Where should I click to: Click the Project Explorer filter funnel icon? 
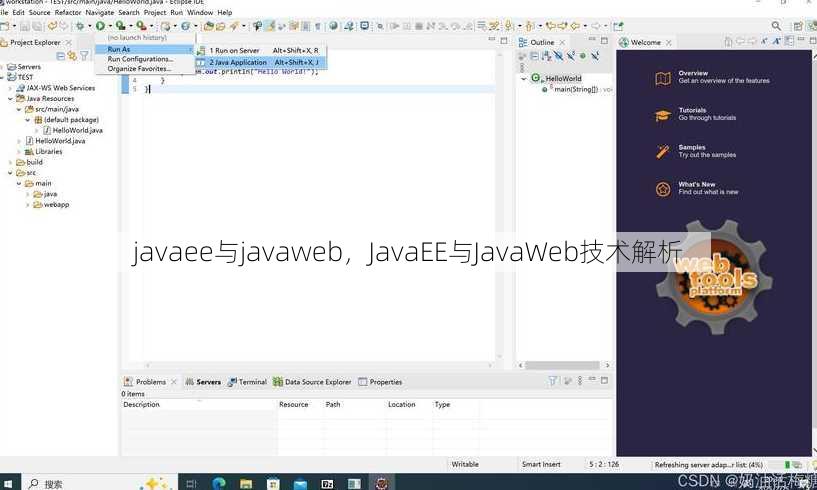pyautogui.click(x=84, y=56)
